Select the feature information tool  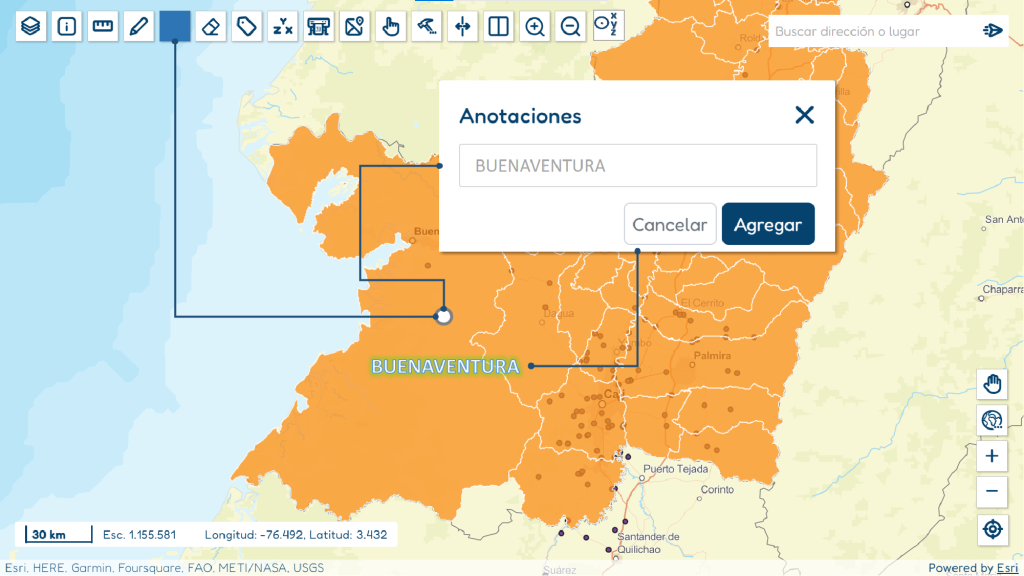coord(67,26)
